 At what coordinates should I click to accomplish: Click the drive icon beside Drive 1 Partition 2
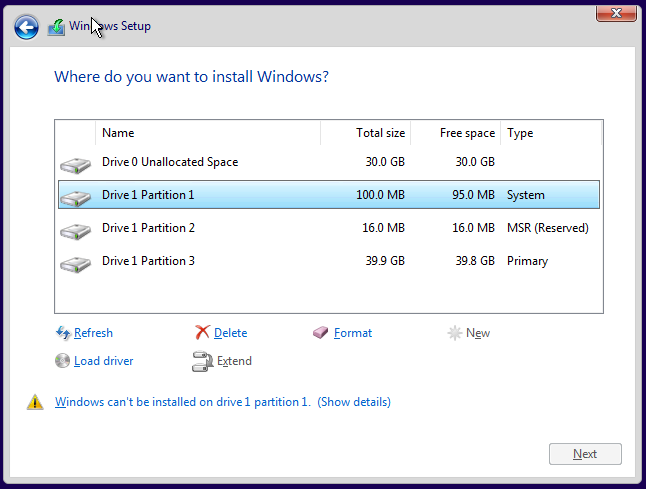point(75,231)
